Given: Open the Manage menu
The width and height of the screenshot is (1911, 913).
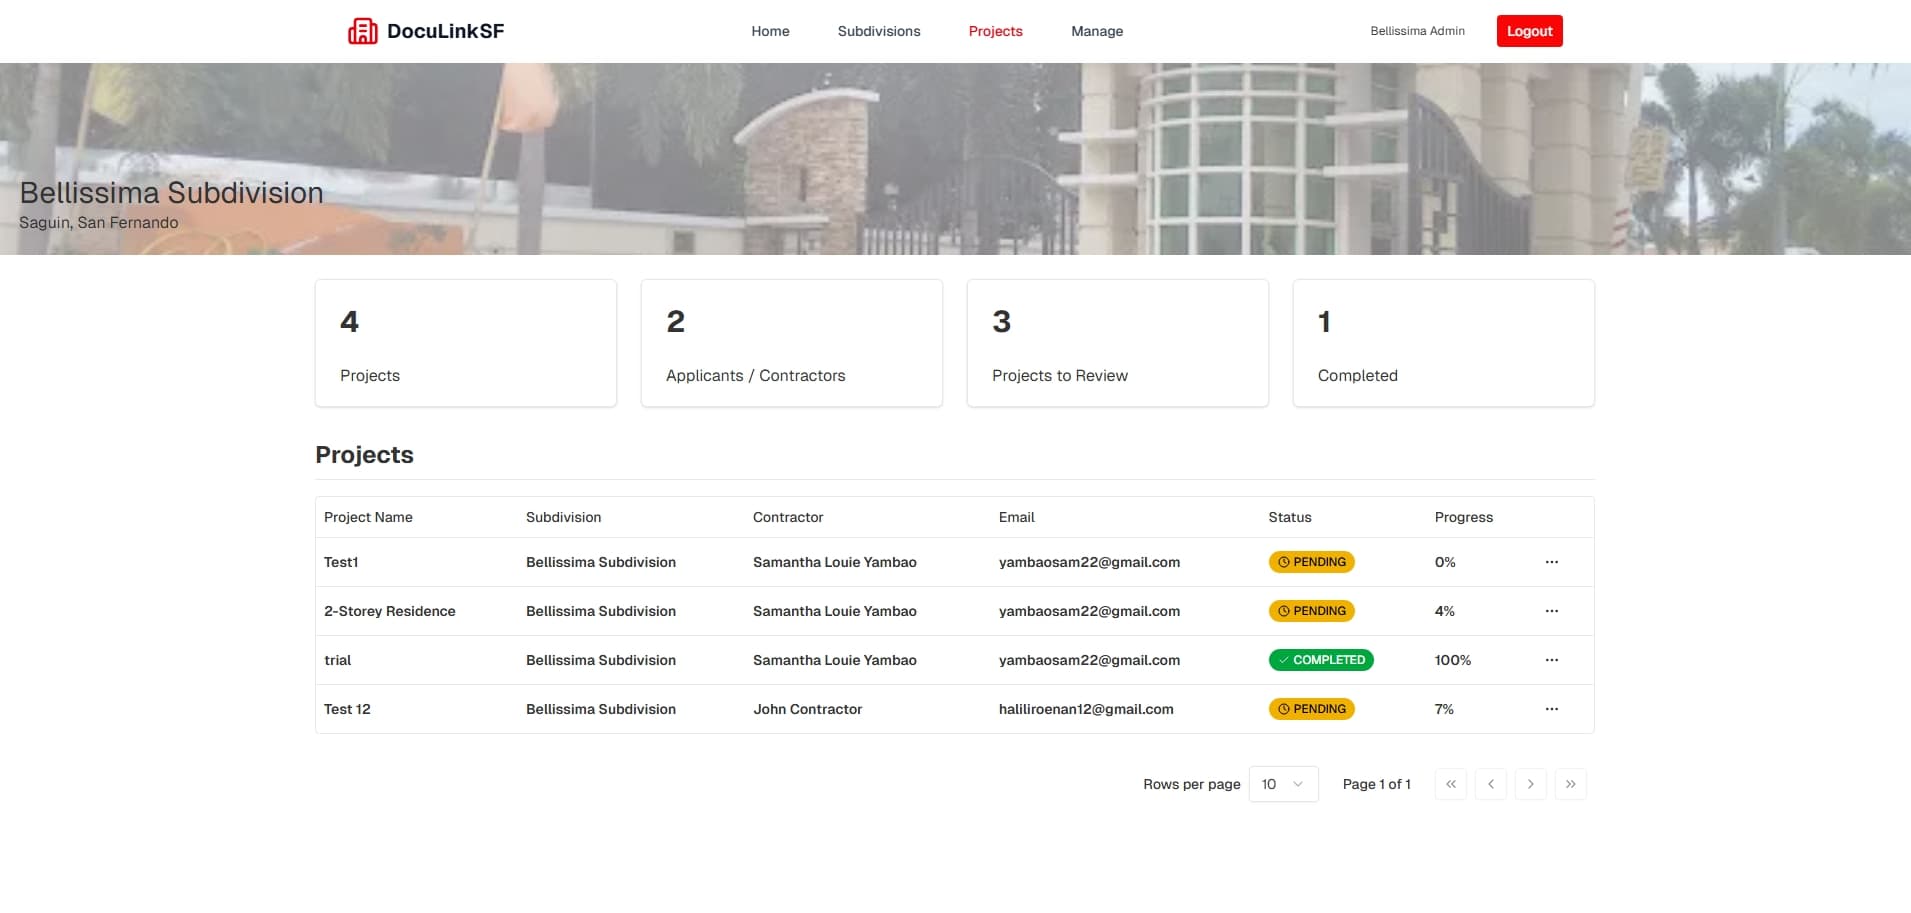Looking at the screenshot, I should point(1097,31).
